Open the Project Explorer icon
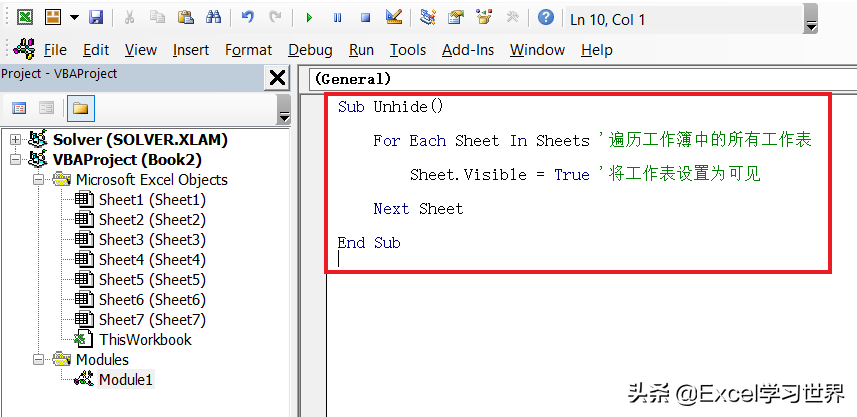 pyautogui.click(x=427, y=17)
